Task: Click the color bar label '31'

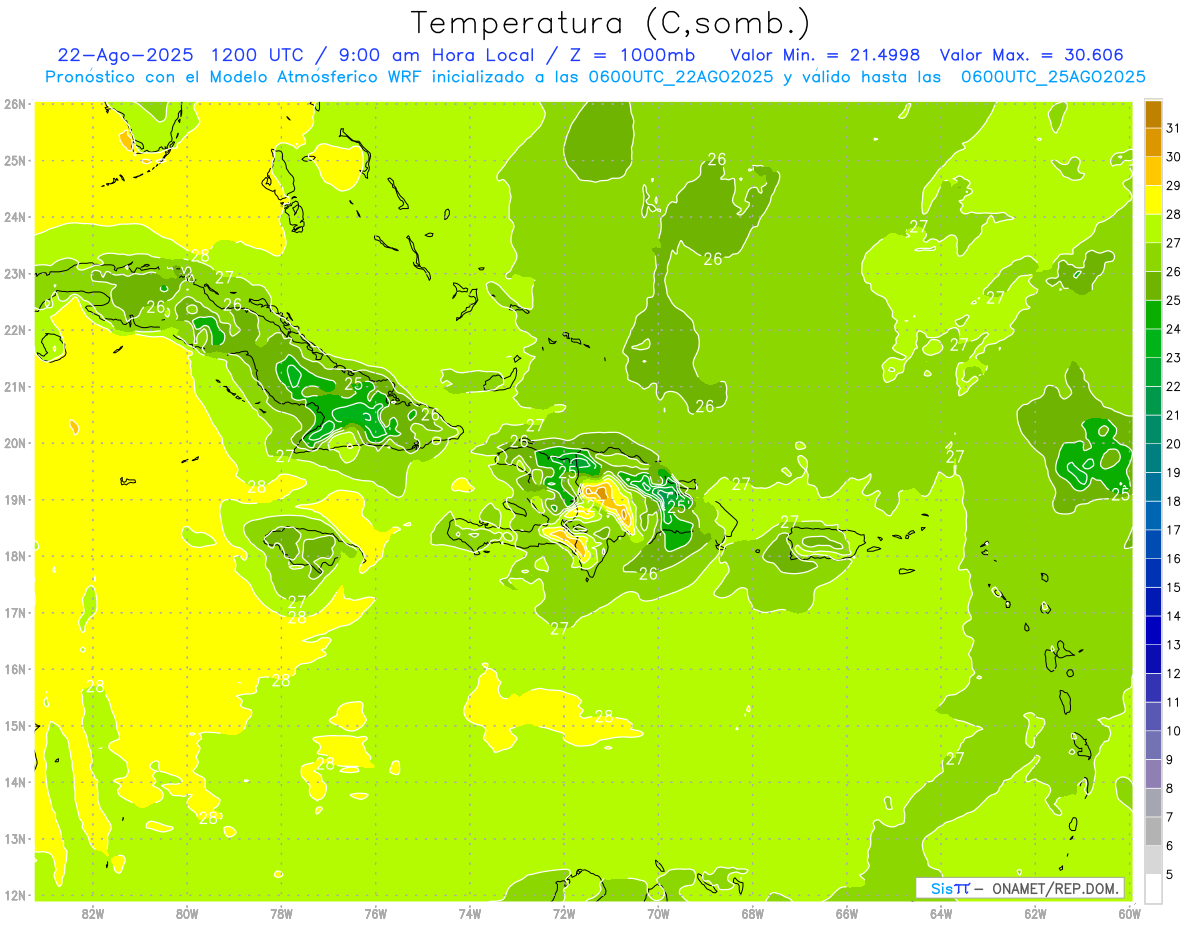Action: [1174, 128]
